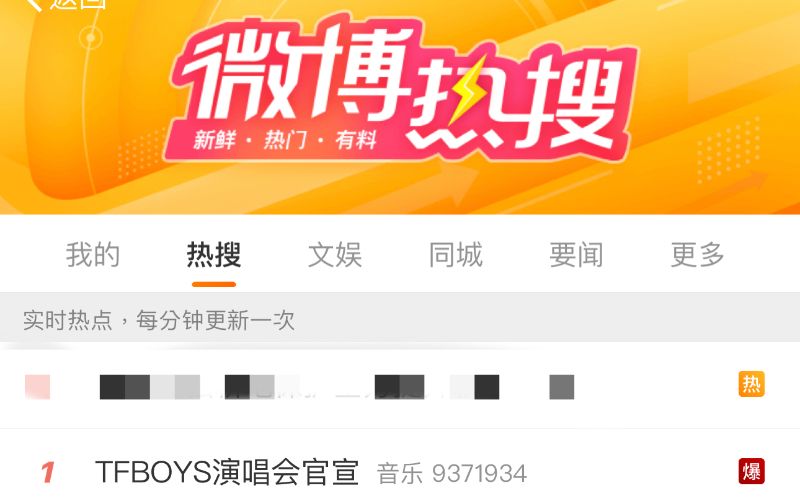Click the red 爆 badge icon
The image size is (800, 501).
pyautogui.click(x=752, y=471)
